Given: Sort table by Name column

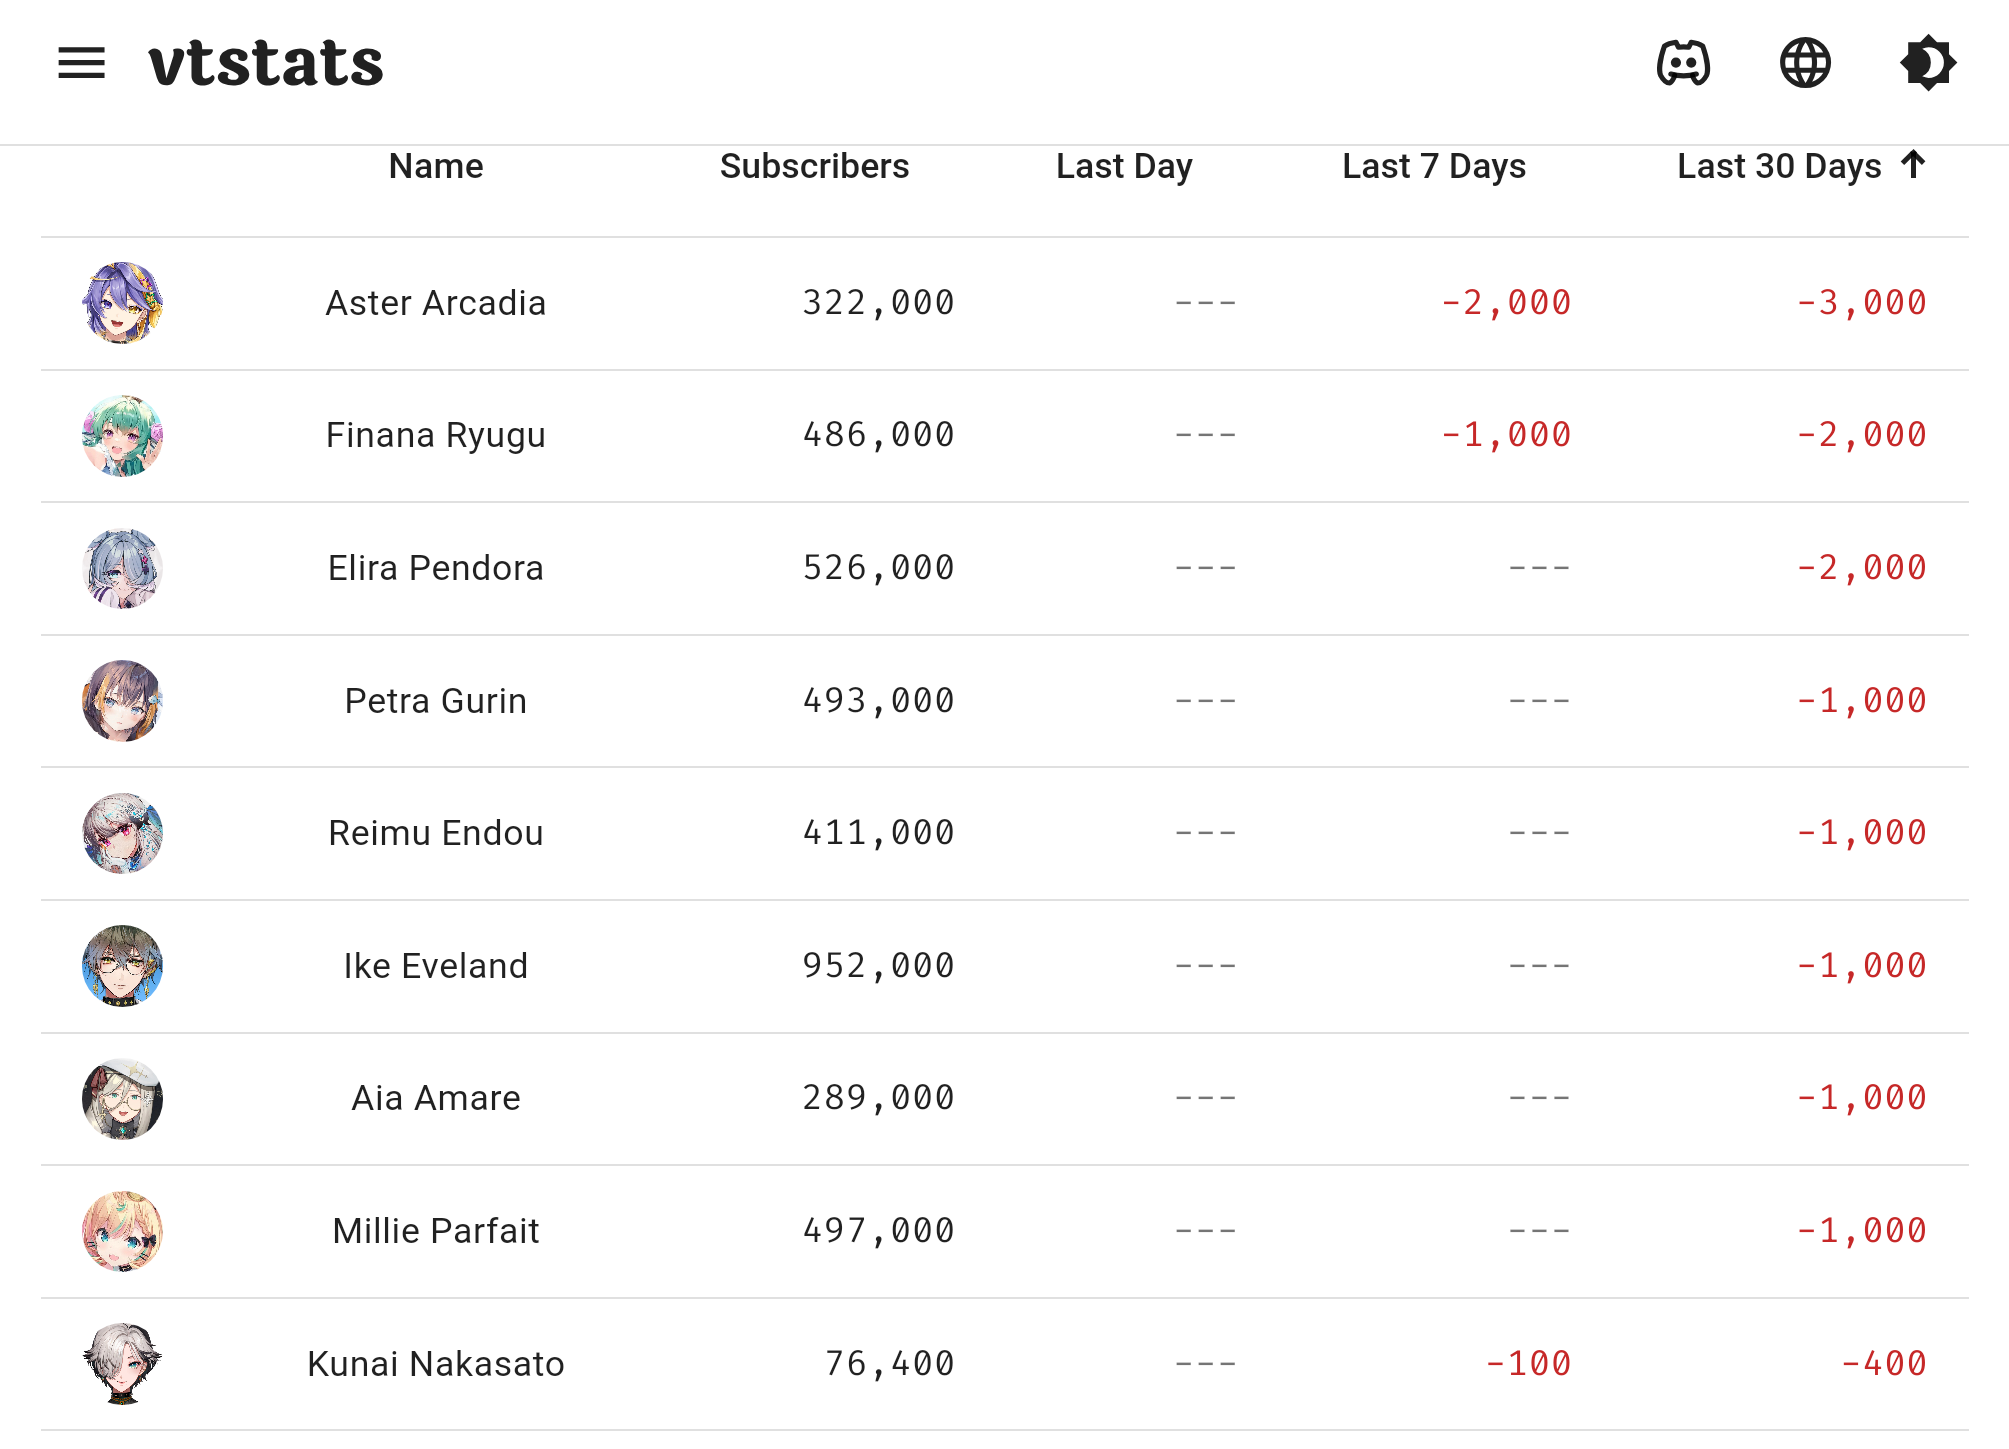Looking at the screenshot, I should (436, 166).
